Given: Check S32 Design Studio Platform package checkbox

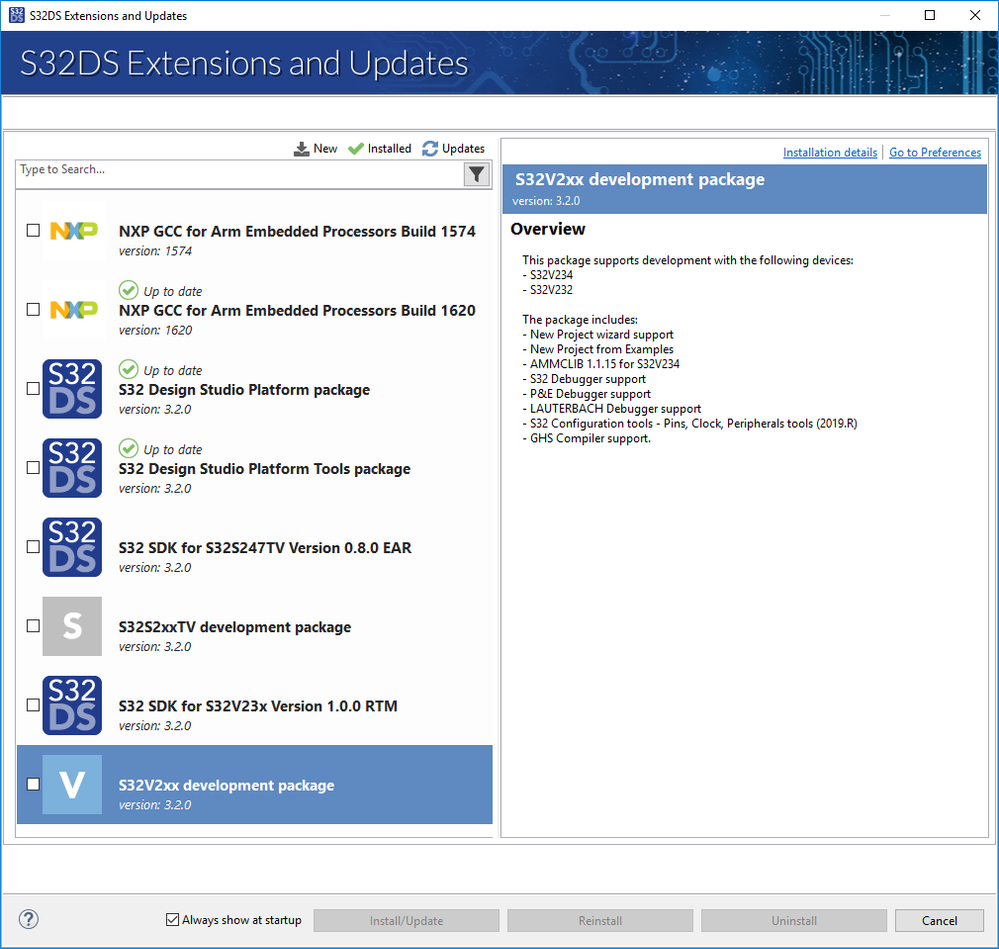Looking at the screenshot, I should (x=33, y=388).
